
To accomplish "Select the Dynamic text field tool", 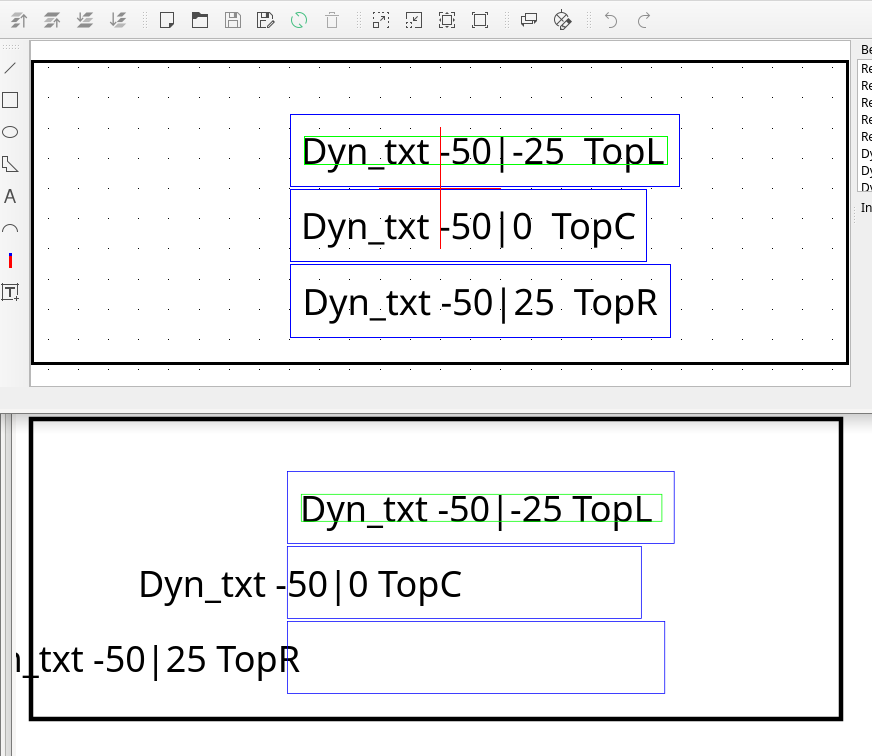I will point(10,292).
